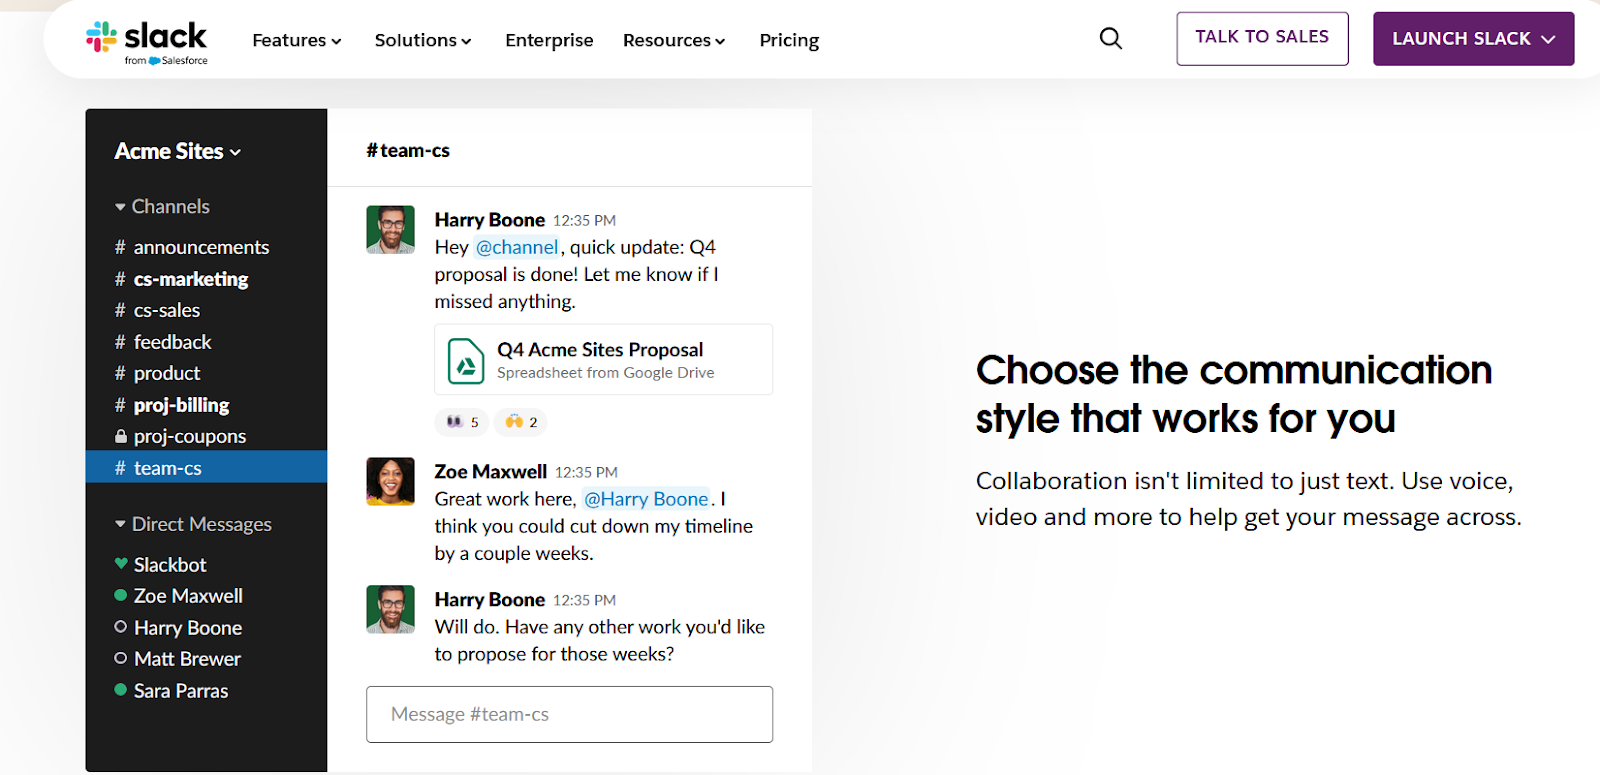Viewport: 1600px width, 775px height.
Task: Click the hash icon beside announcements
Action: click(x=120, y=247)
